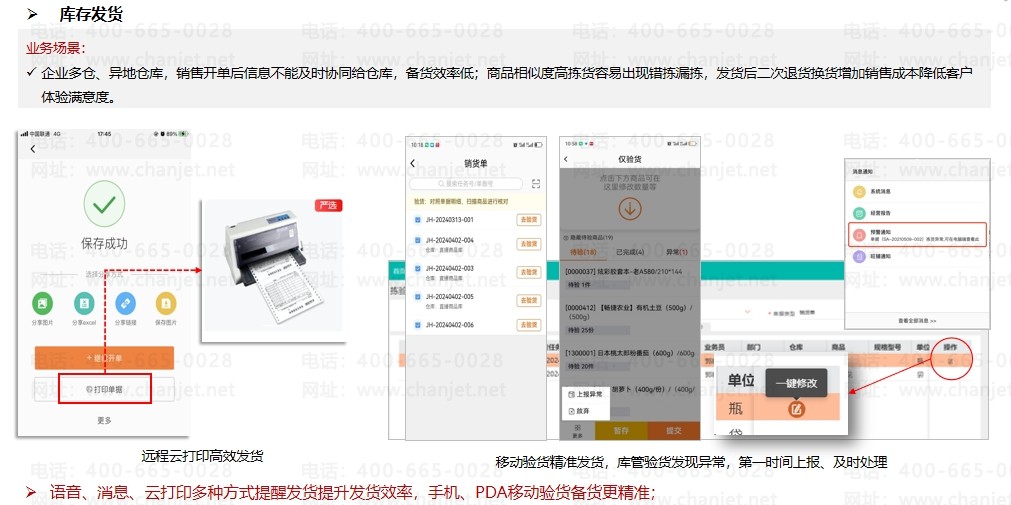Click 去验货 for JH-20240402-005
Viewport: 1011px width, 505px height.
pyautogui.click(x=529, y=301)
